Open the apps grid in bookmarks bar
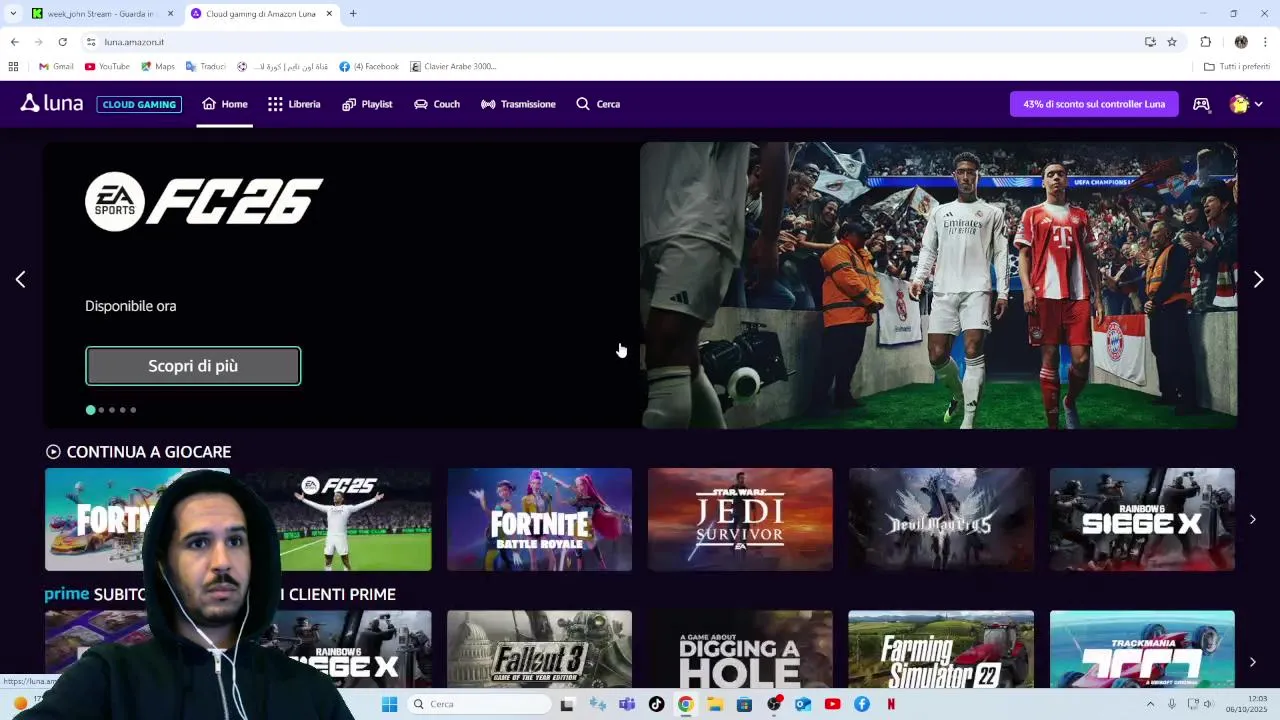The image size is (1280, 720). [13, 67]
